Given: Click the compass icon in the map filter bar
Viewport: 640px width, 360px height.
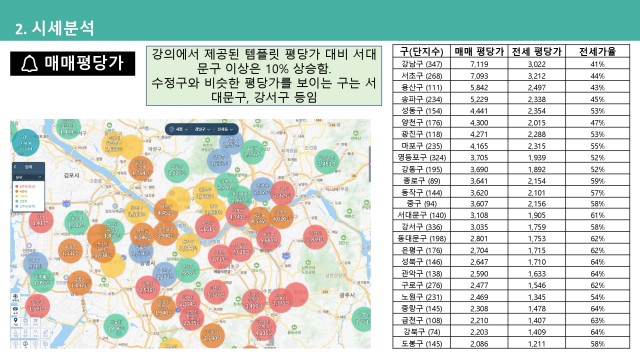Looking at the screenshot, I should point(171,129).
